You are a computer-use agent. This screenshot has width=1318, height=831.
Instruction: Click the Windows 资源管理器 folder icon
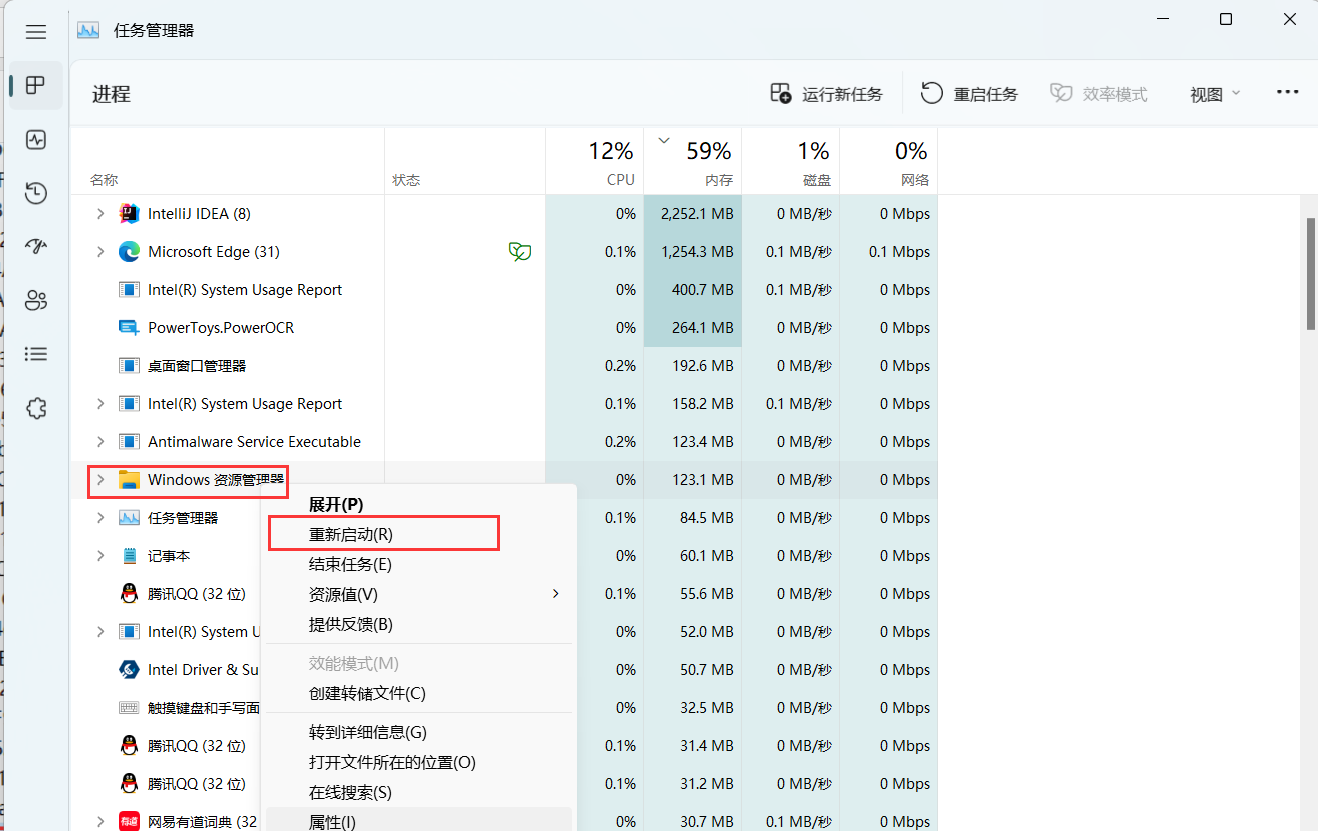click(129, 480)
